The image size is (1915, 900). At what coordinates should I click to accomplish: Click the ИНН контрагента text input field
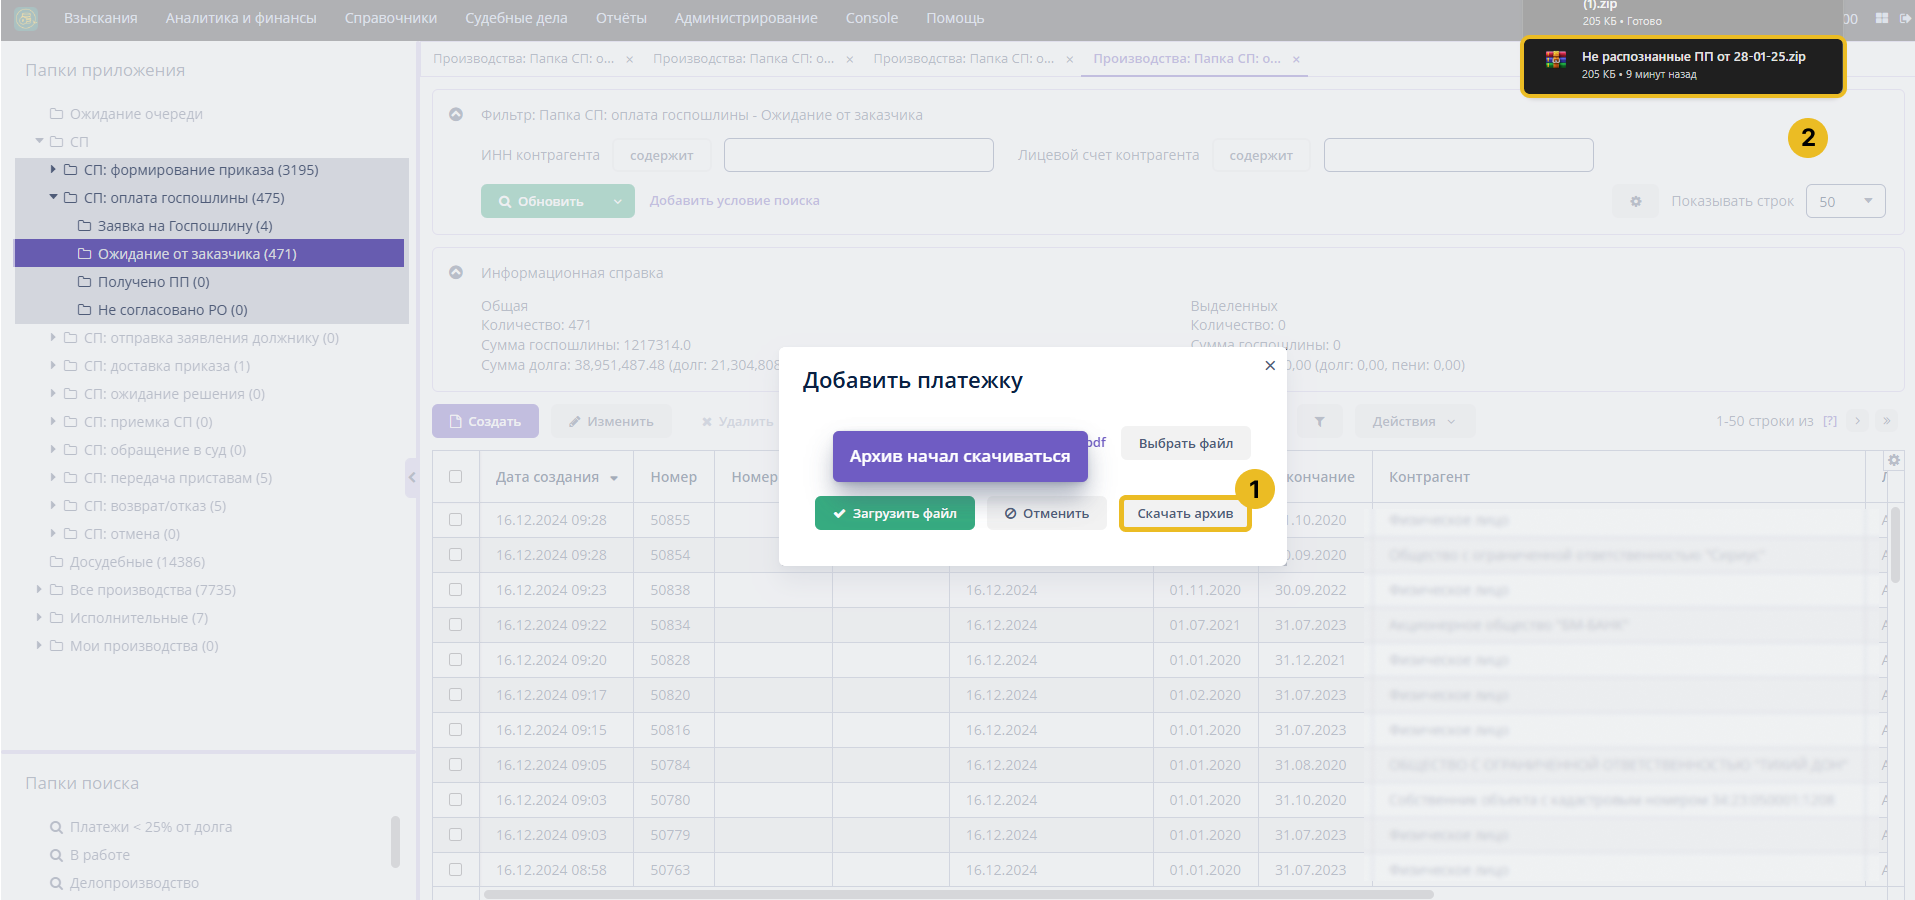point(858,155)
